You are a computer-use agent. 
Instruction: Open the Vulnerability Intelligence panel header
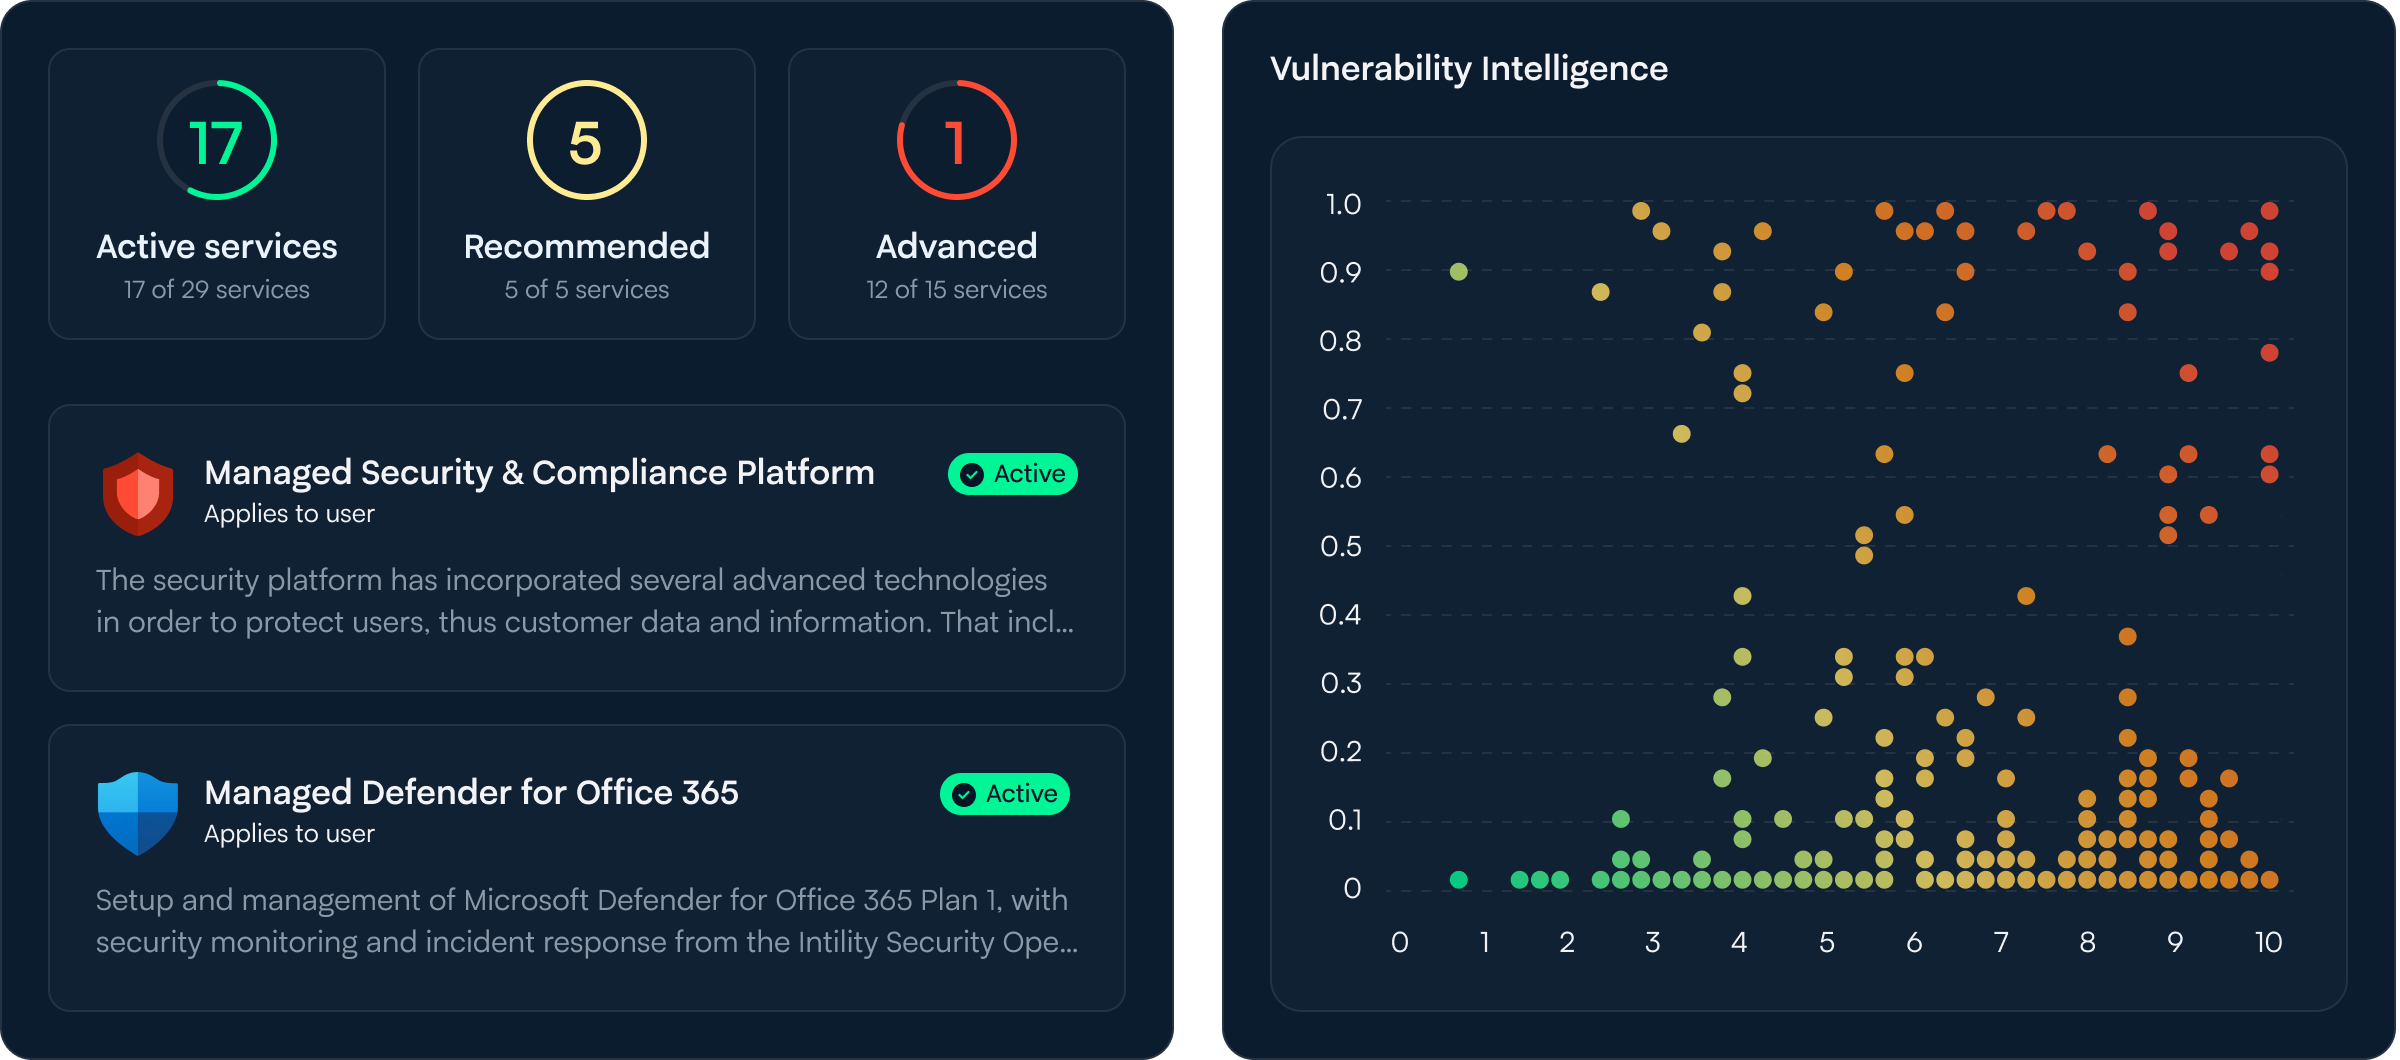pos(1470,68)
